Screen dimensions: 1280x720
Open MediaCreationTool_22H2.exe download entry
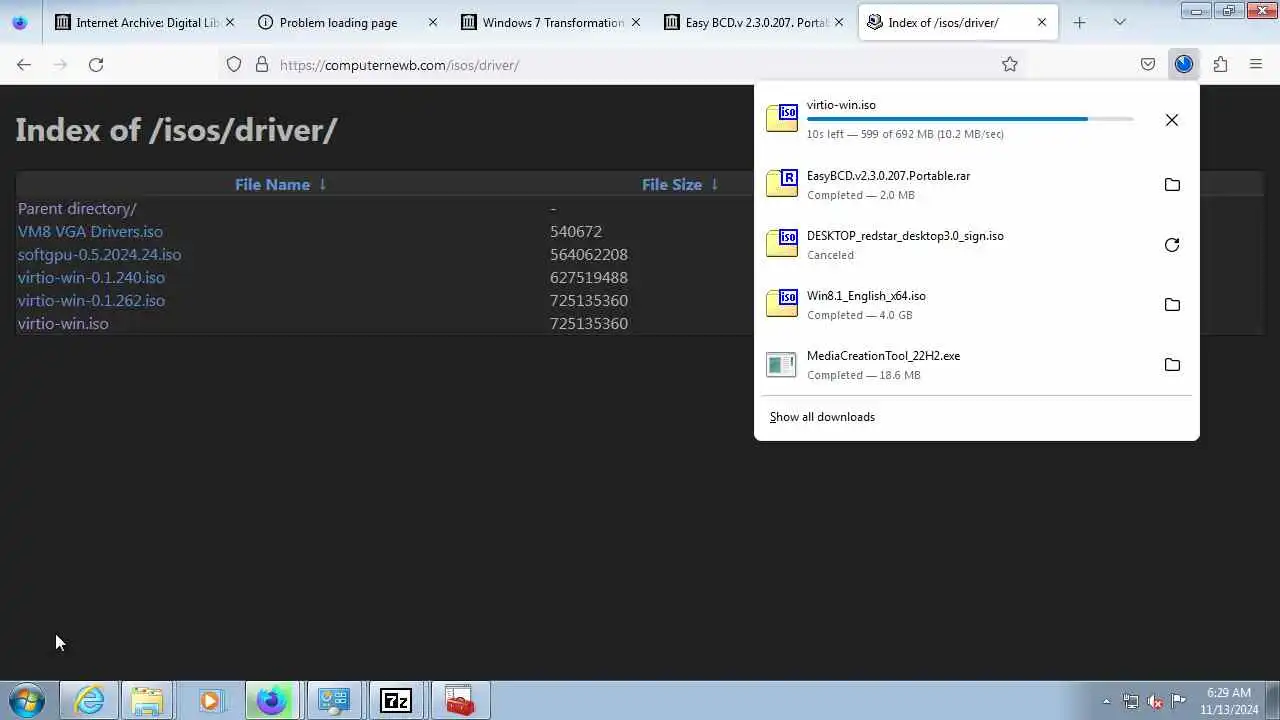(x=954, y=365)
